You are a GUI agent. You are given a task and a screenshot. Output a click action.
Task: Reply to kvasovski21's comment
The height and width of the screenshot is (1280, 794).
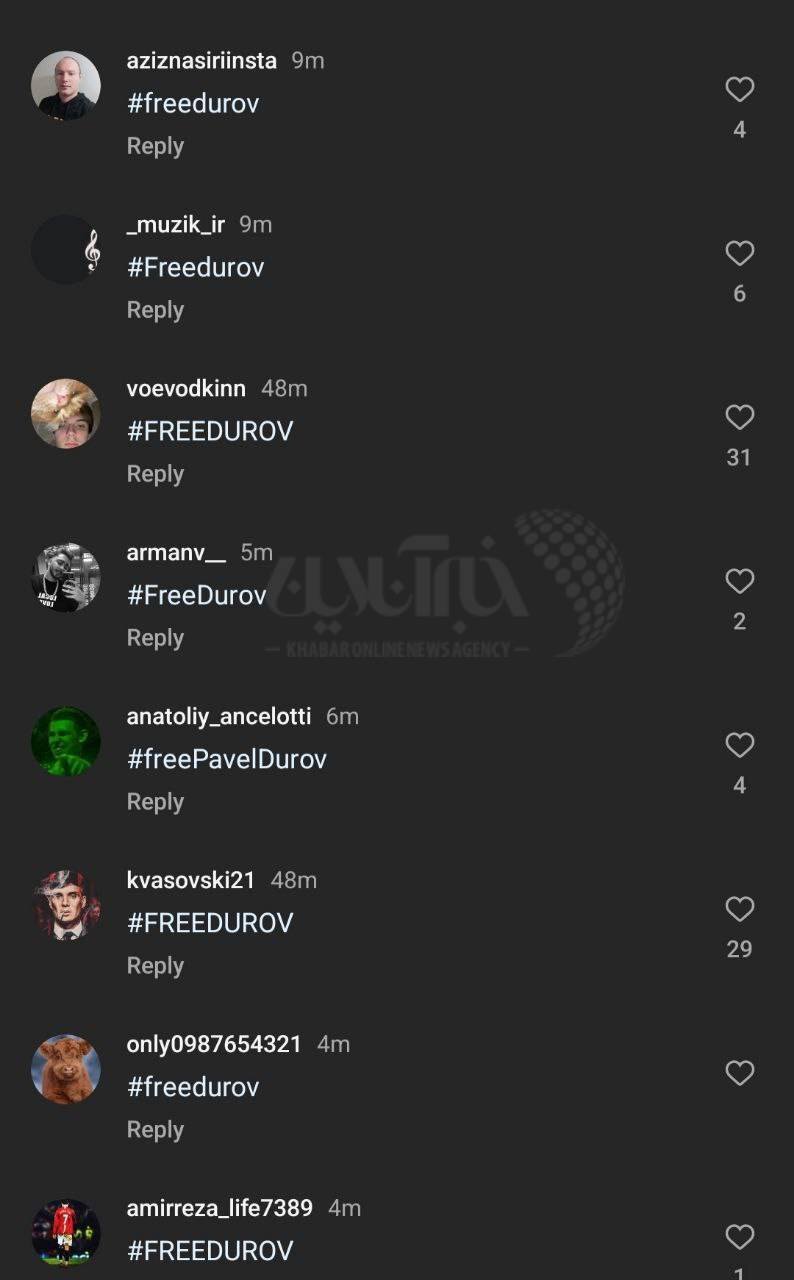[x=155, y=966]
